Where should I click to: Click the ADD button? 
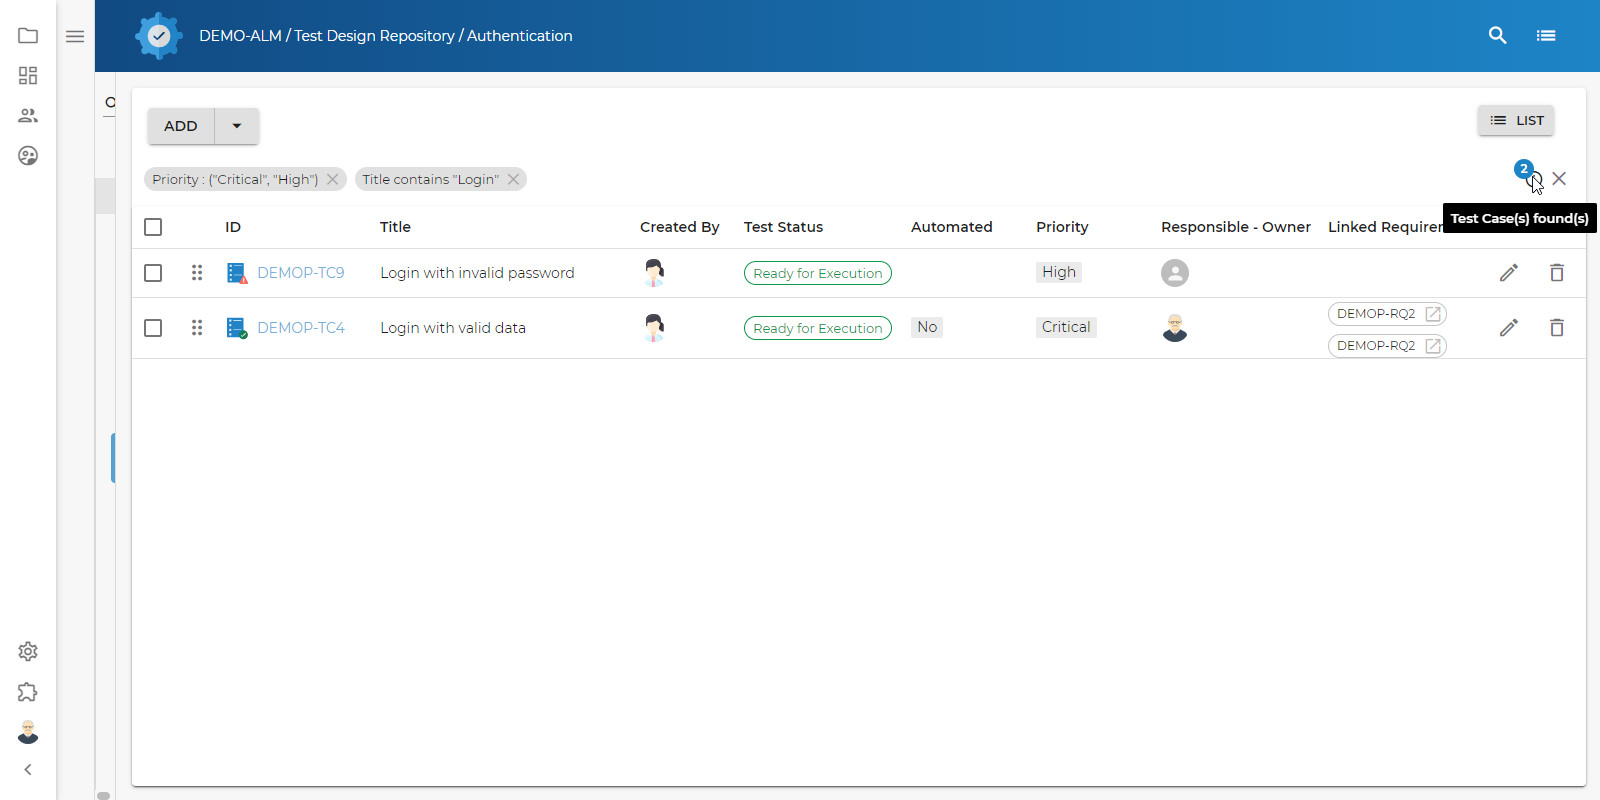[x=181, y=126]
